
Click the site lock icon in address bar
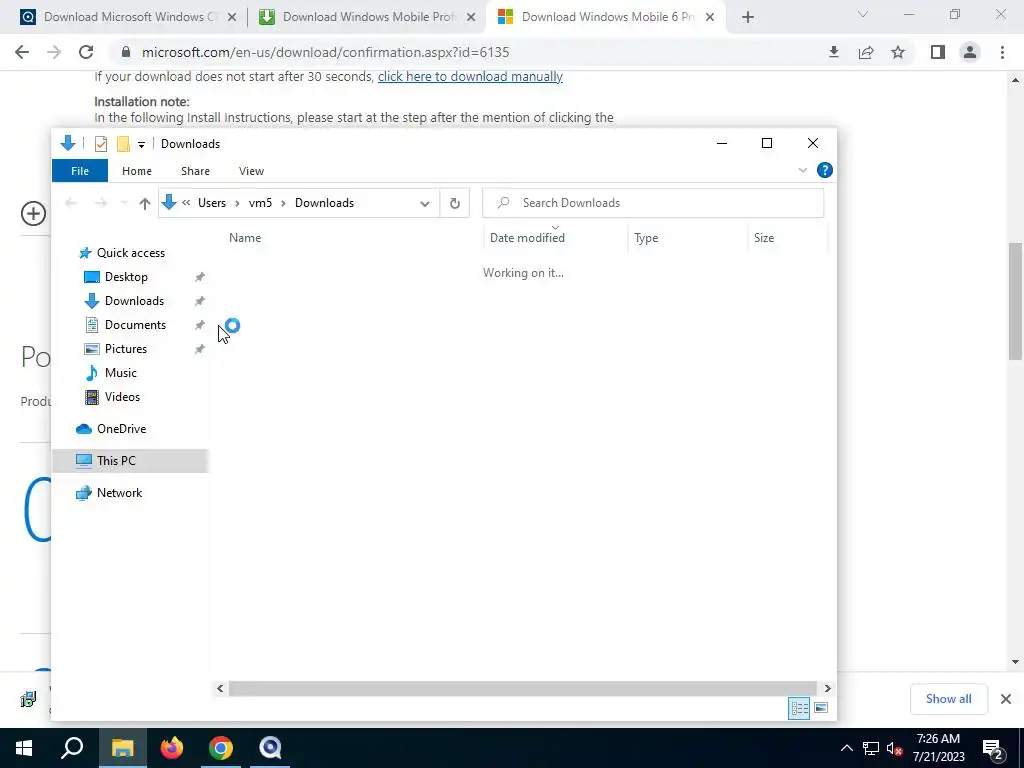point(126,52)
